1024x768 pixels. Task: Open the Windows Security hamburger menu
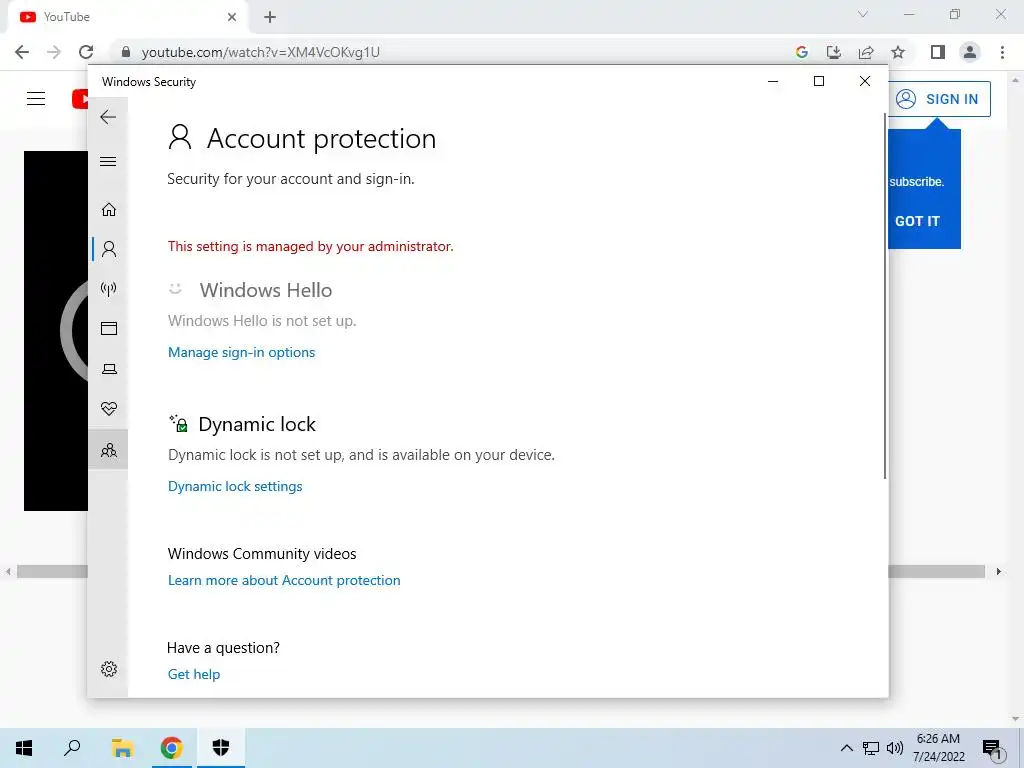point(108,161)
